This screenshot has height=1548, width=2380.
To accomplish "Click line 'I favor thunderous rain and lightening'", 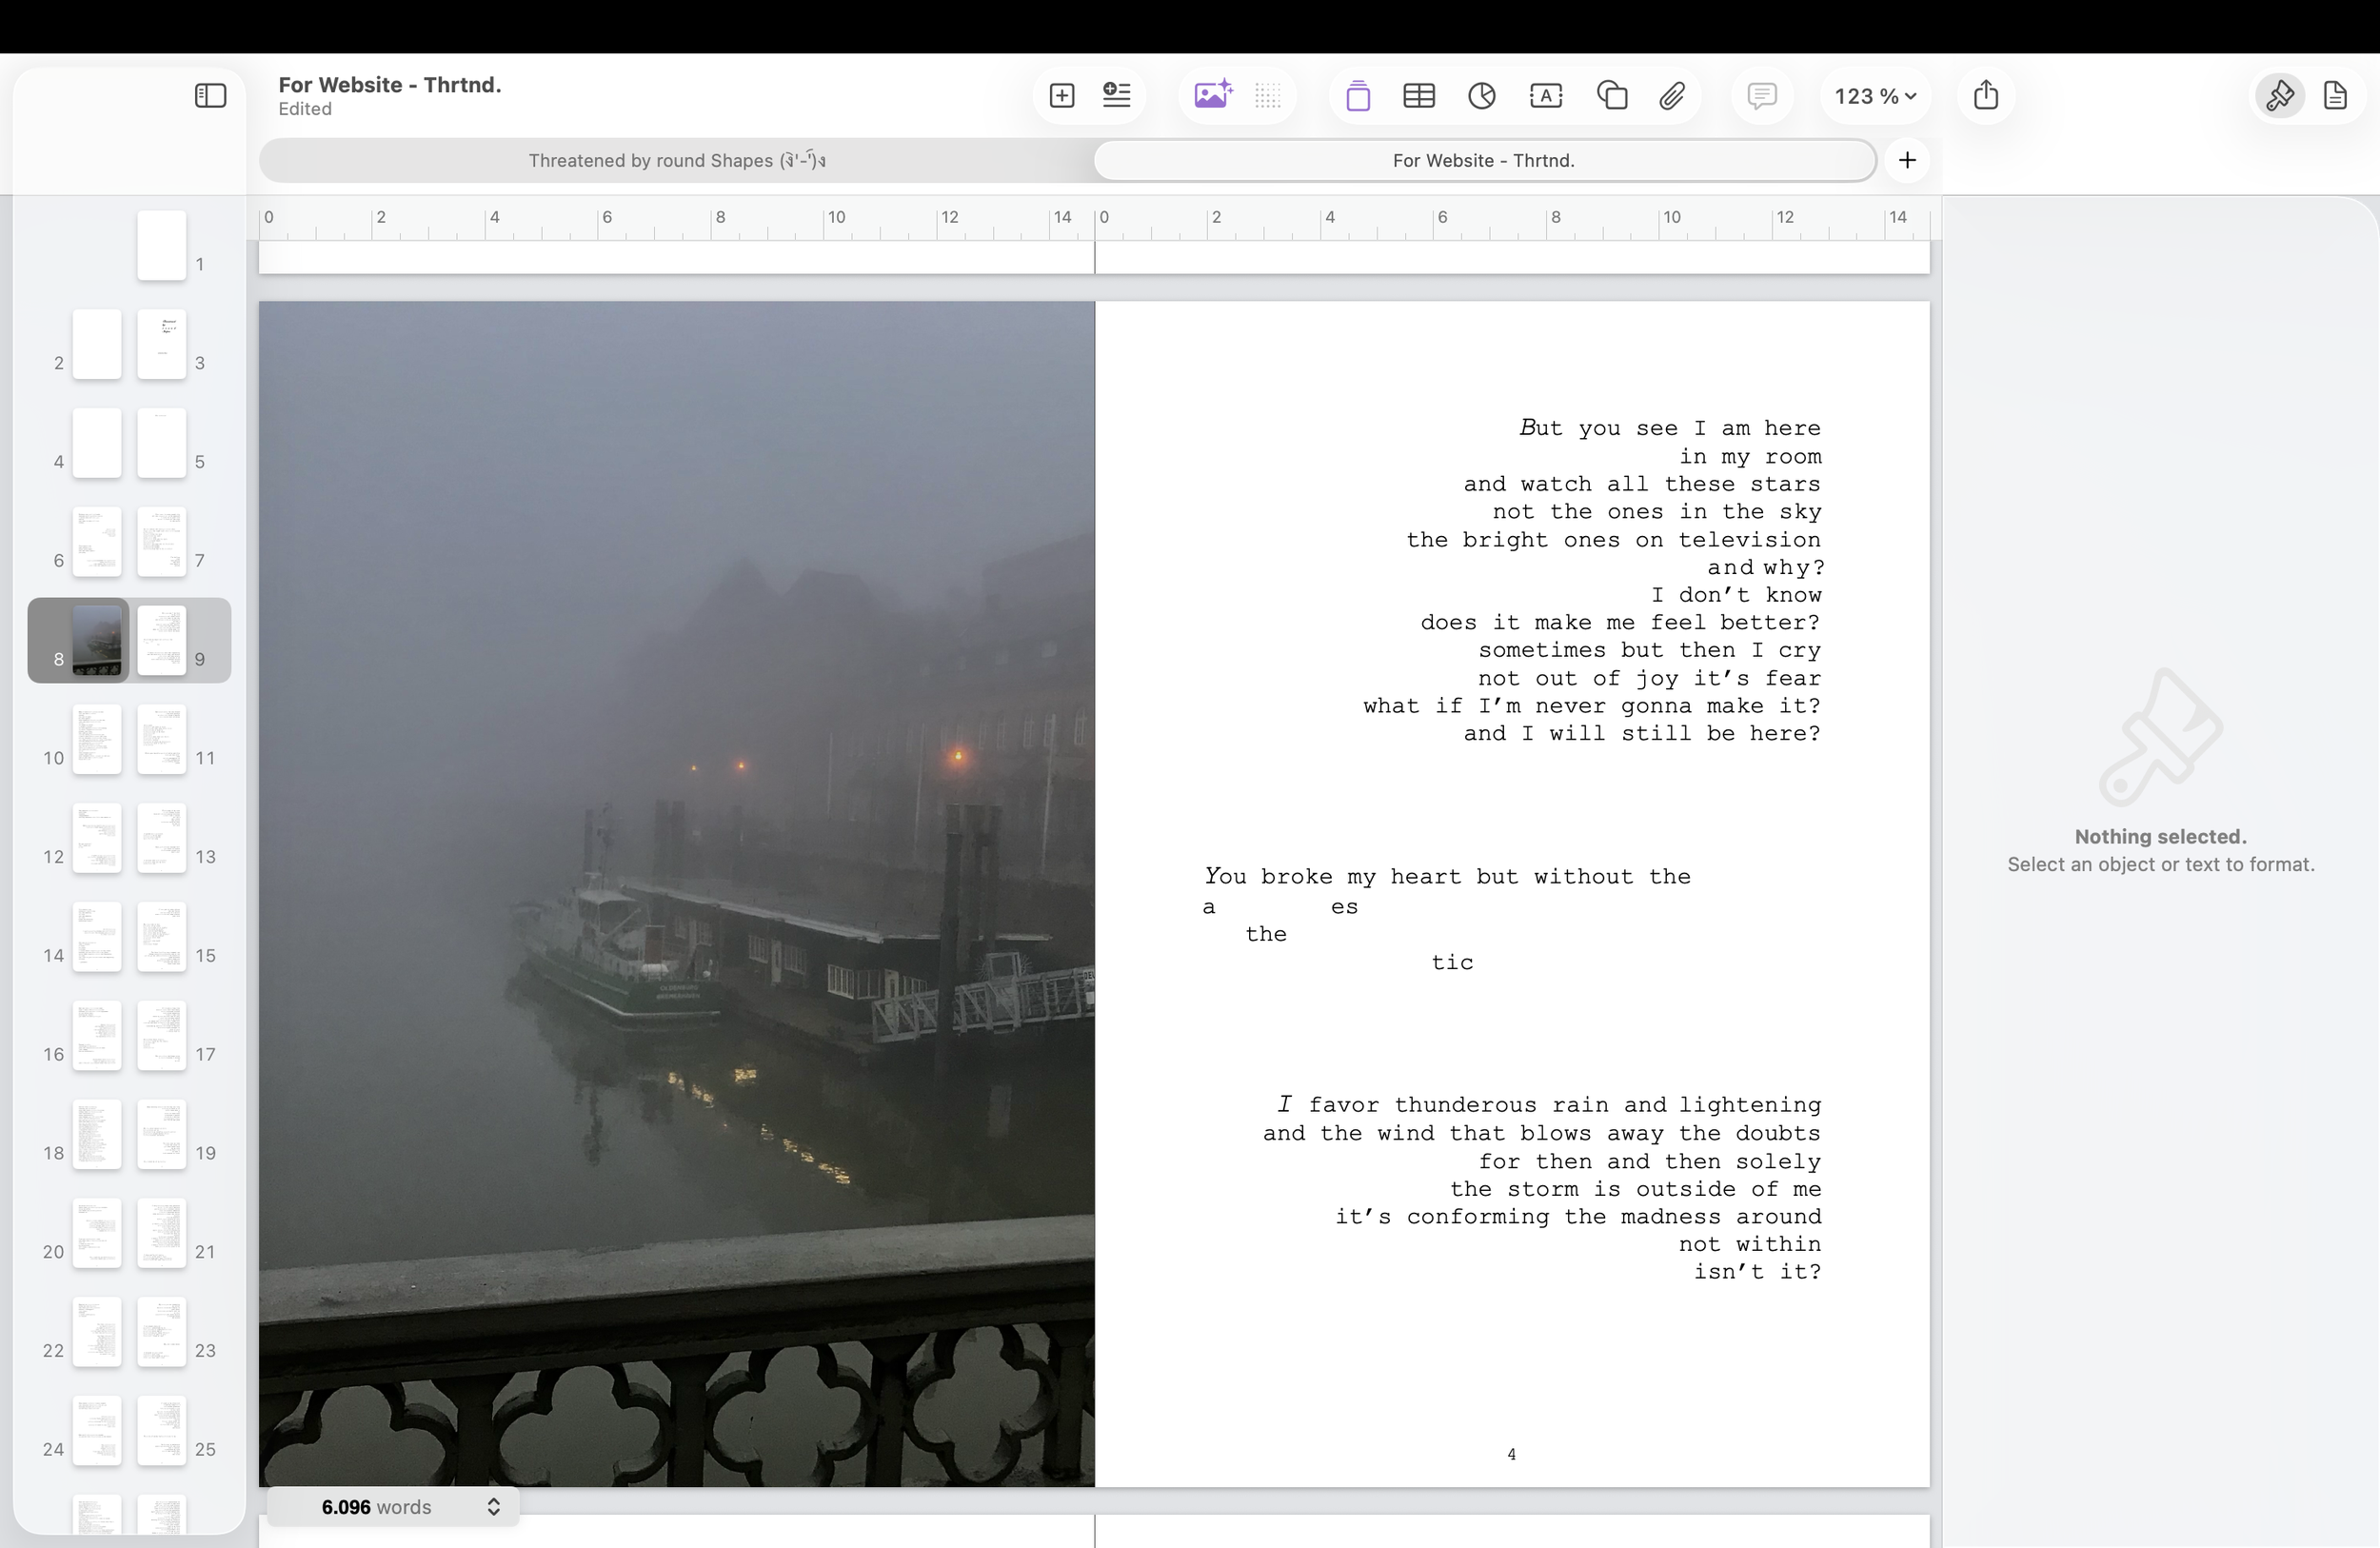I will (1549, 1105).
